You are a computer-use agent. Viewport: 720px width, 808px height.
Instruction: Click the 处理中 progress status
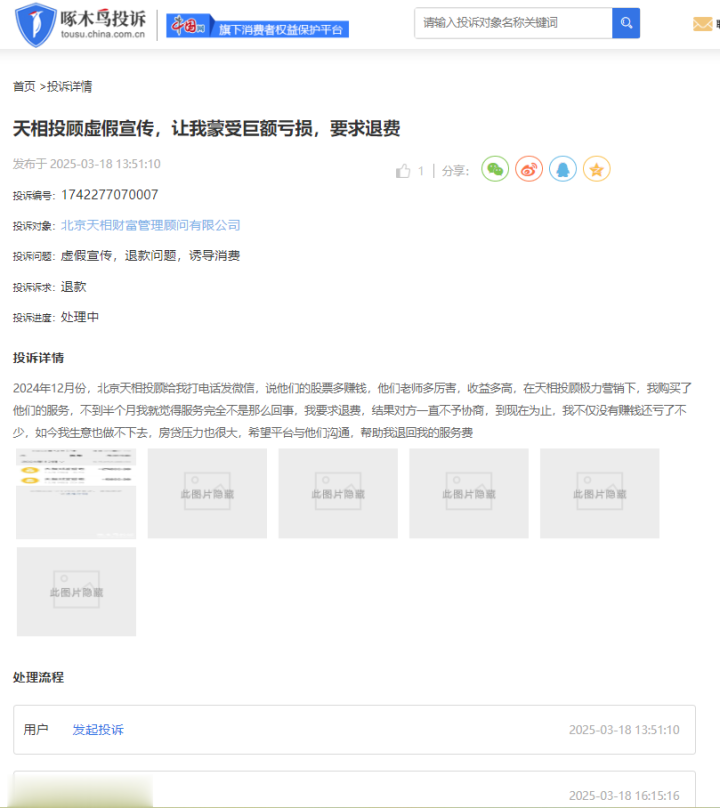click(80, 317)
